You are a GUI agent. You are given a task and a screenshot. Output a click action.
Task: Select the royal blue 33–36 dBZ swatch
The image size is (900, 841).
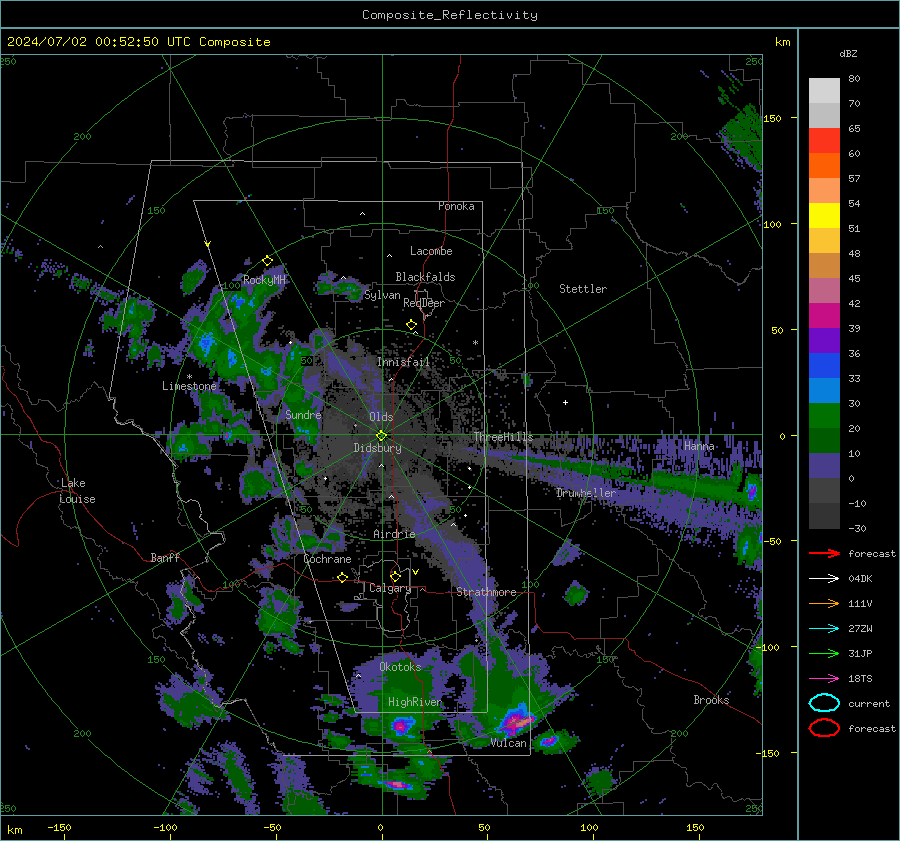coord(824,365)
